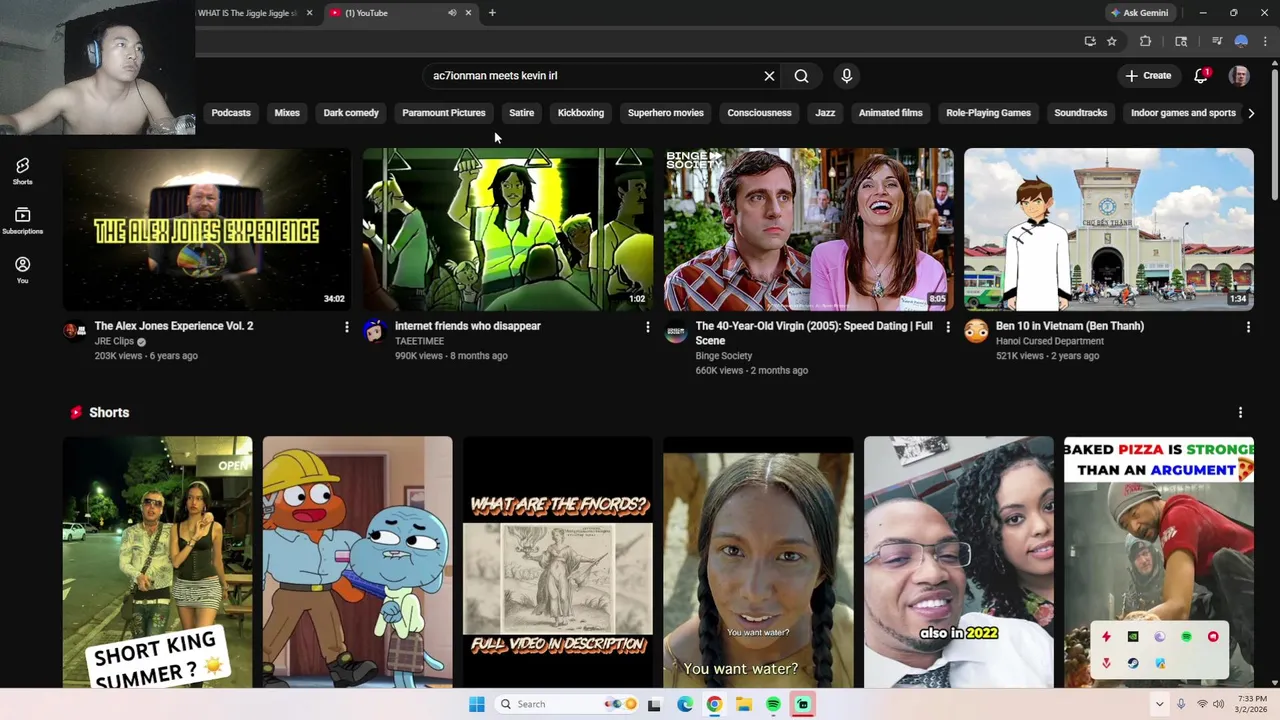This screenshot has height=720, width=1280.
Task: Open TAEETIMEE channel link
Action: (x=419, y=341)
